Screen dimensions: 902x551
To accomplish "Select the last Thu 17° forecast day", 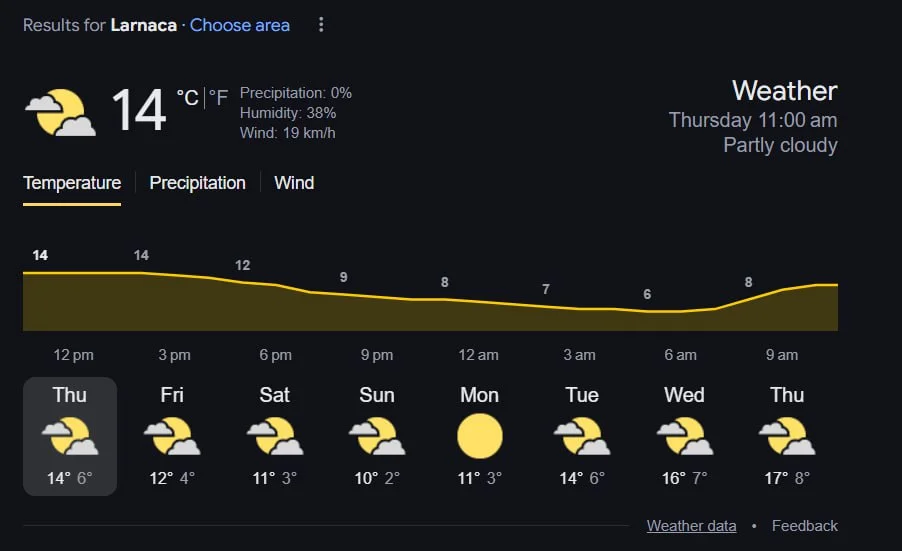I will click(x=787, y=436).
